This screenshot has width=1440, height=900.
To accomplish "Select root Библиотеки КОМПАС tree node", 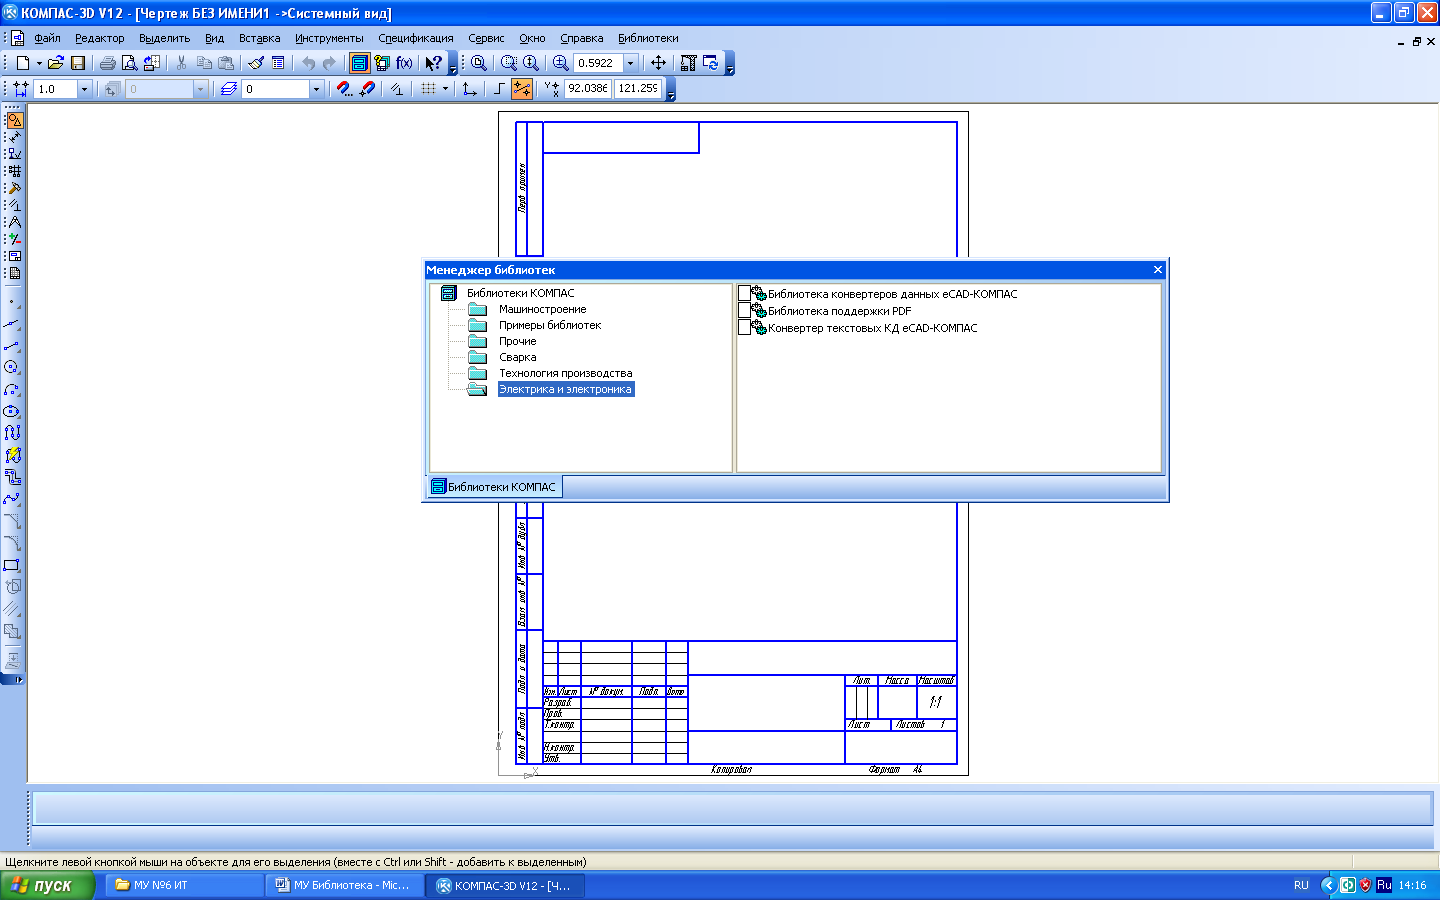I will 521,293.
